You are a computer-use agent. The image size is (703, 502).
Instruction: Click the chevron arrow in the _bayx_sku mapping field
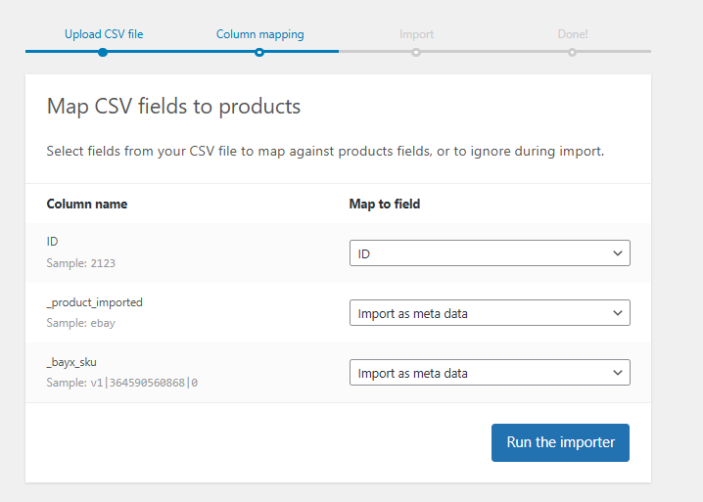pos(617,373)
